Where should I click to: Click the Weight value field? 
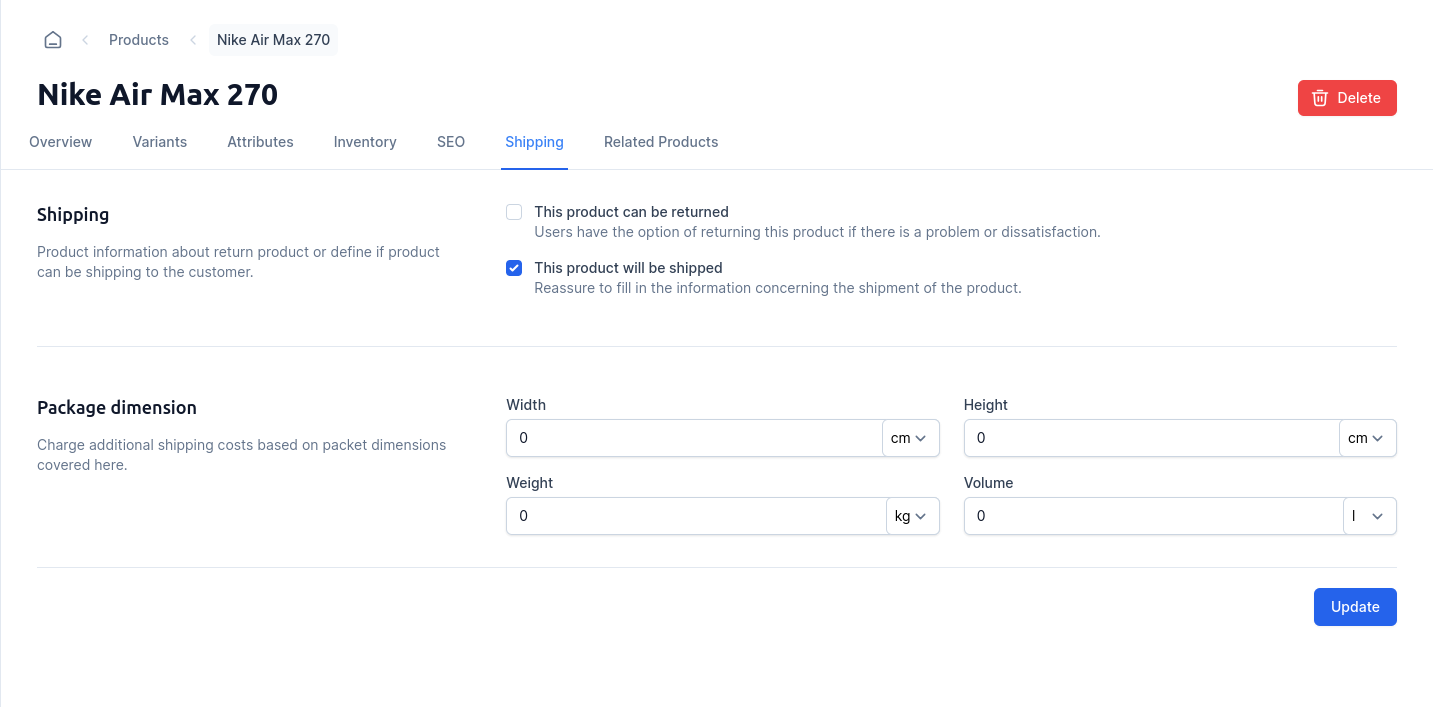[x=696, y=516]
